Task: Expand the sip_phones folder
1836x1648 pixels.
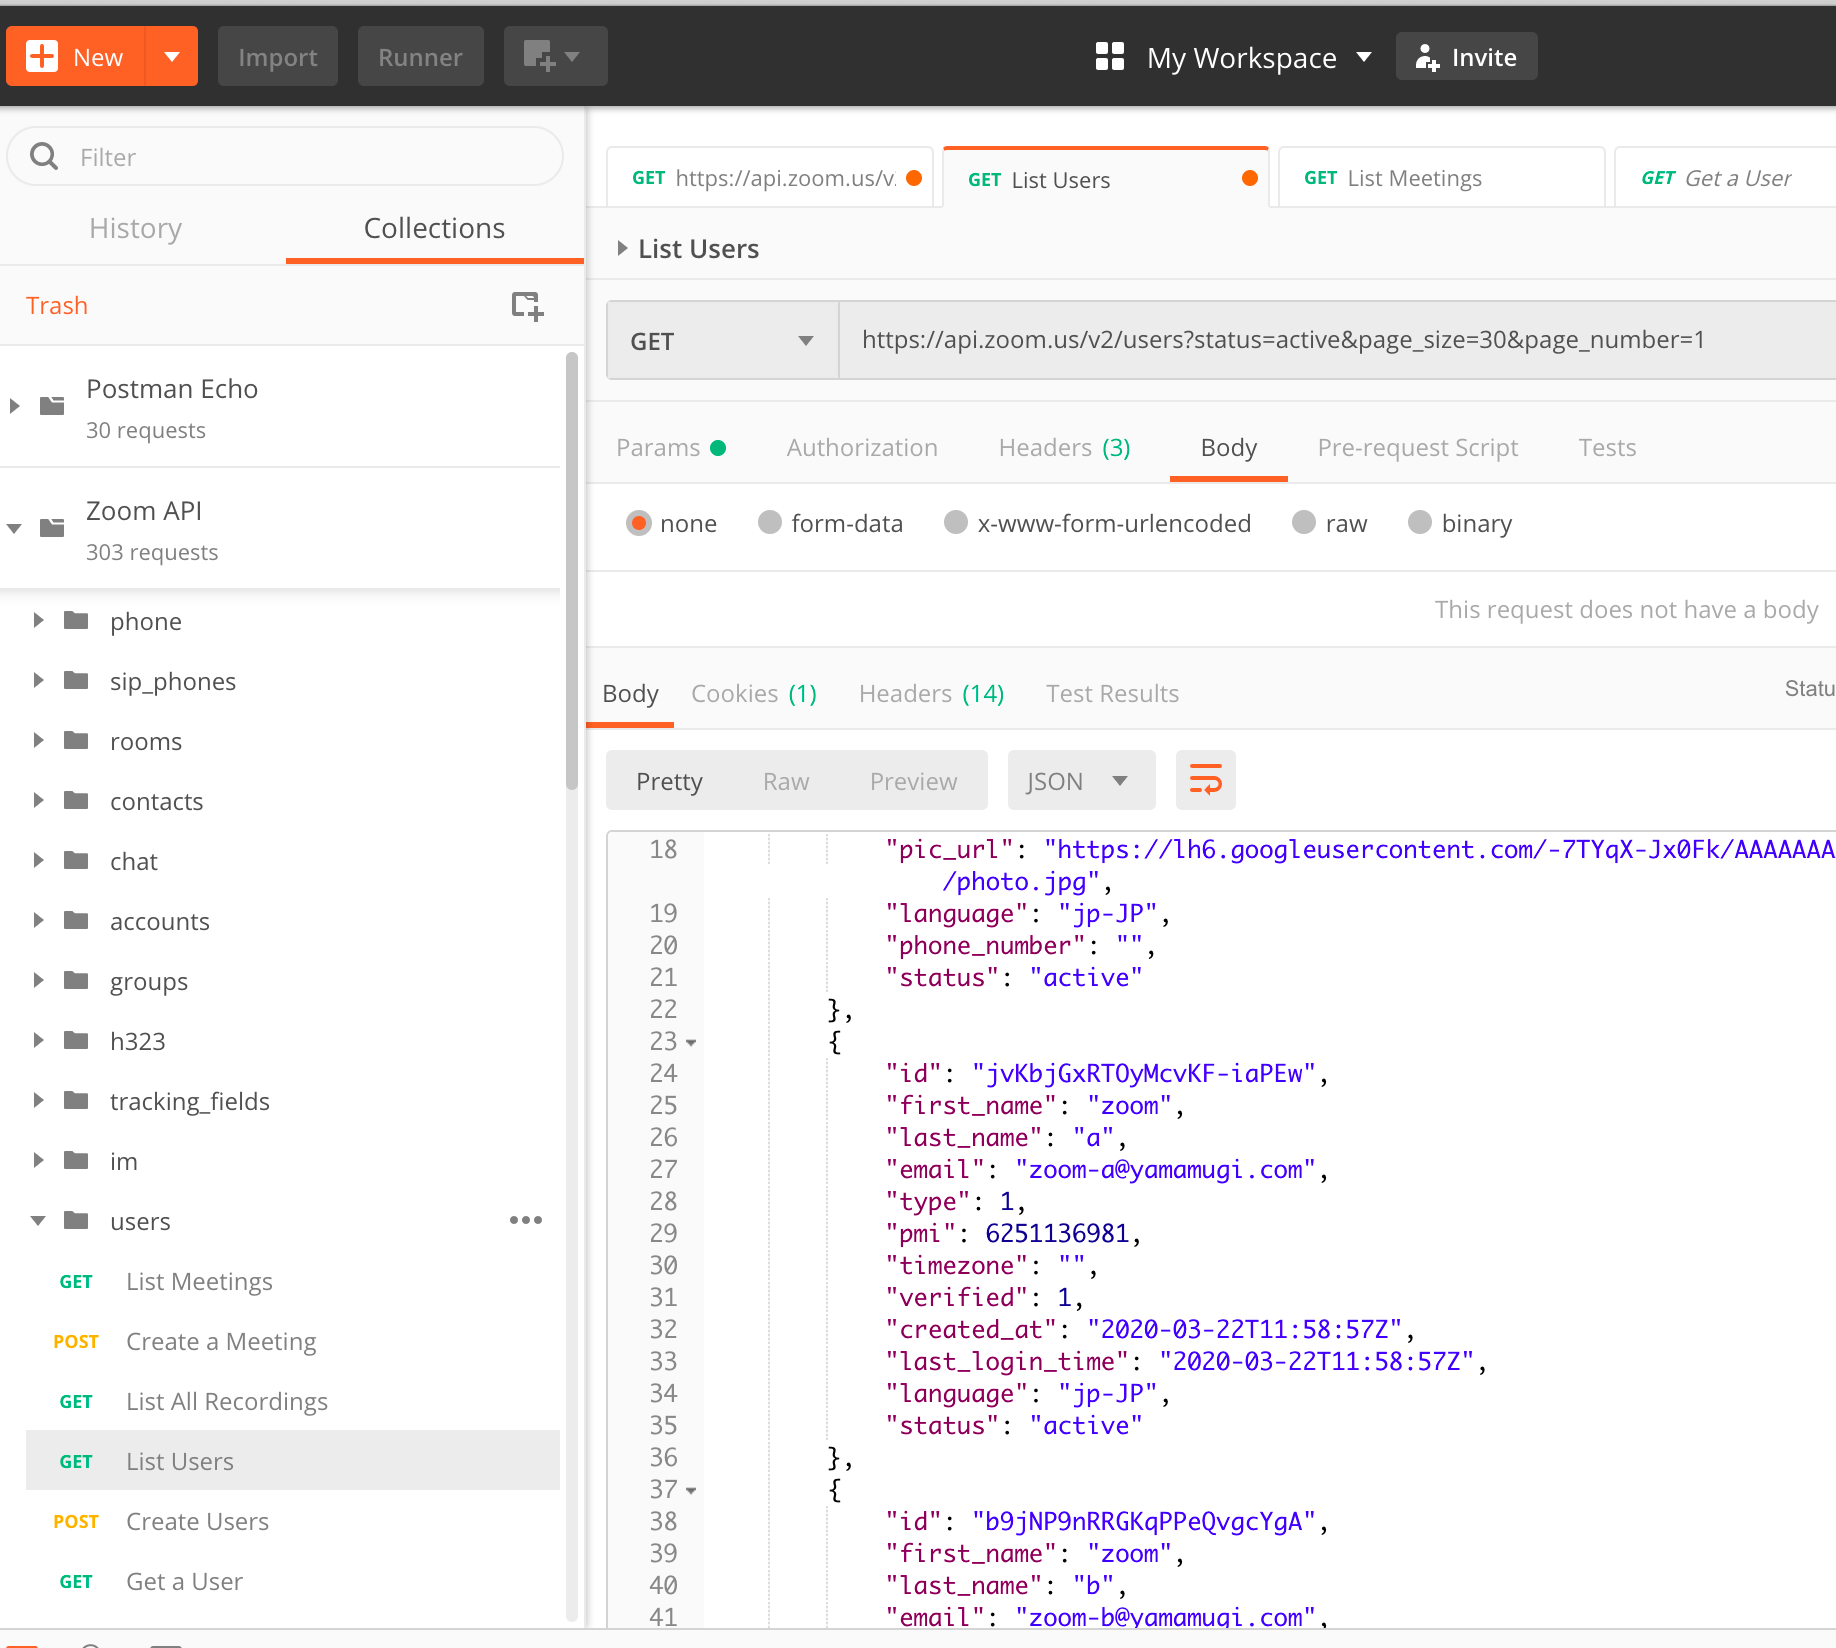Action: pyautogui.click(x=38, y=680)
